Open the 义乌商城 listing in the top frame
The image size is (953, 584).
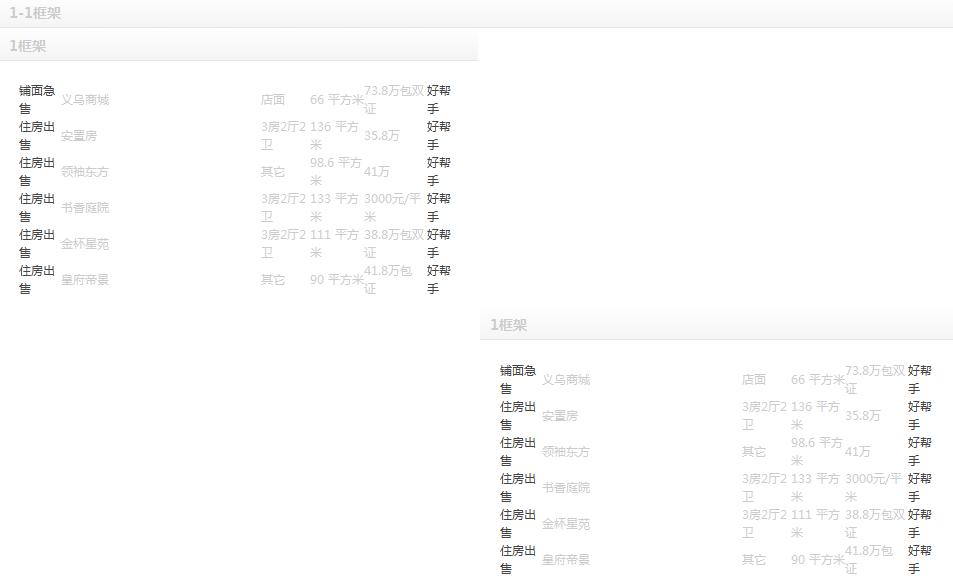coord(87,99)
